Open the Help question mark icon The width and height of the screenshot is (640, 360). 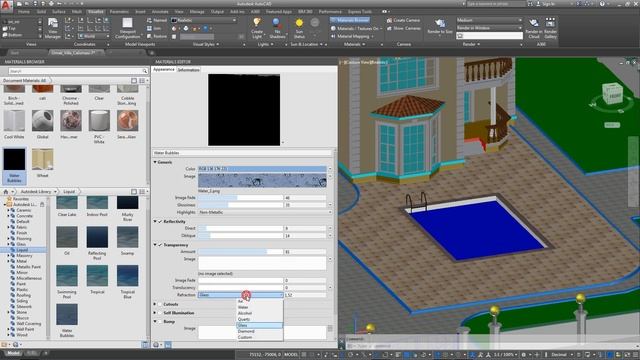(602, 4)
